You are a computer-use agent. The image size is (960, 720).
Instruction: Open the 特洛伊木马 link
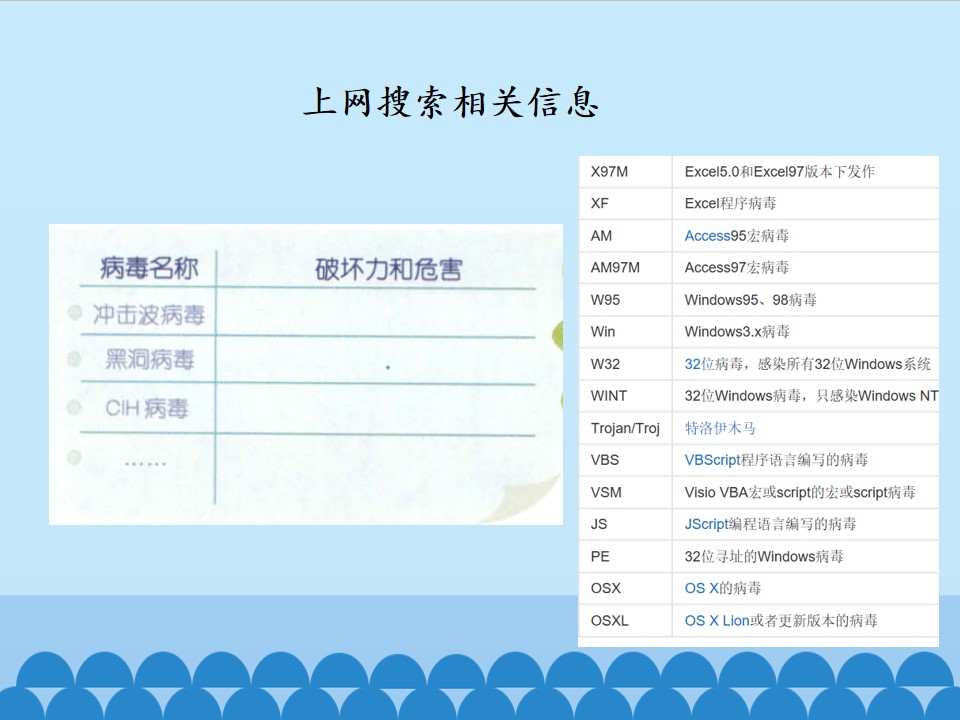tap(720, 428)
